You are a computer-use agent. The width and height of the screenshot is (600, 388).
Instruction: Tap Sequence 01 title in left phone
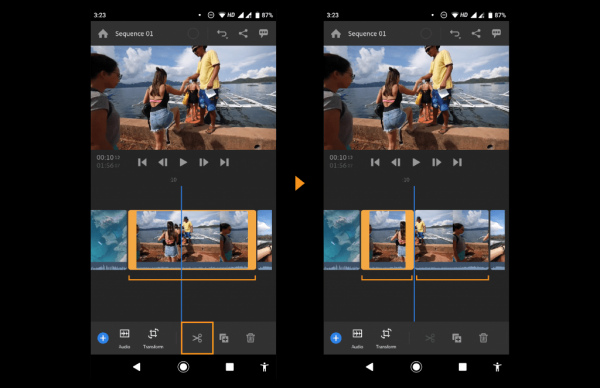(134, 34)
